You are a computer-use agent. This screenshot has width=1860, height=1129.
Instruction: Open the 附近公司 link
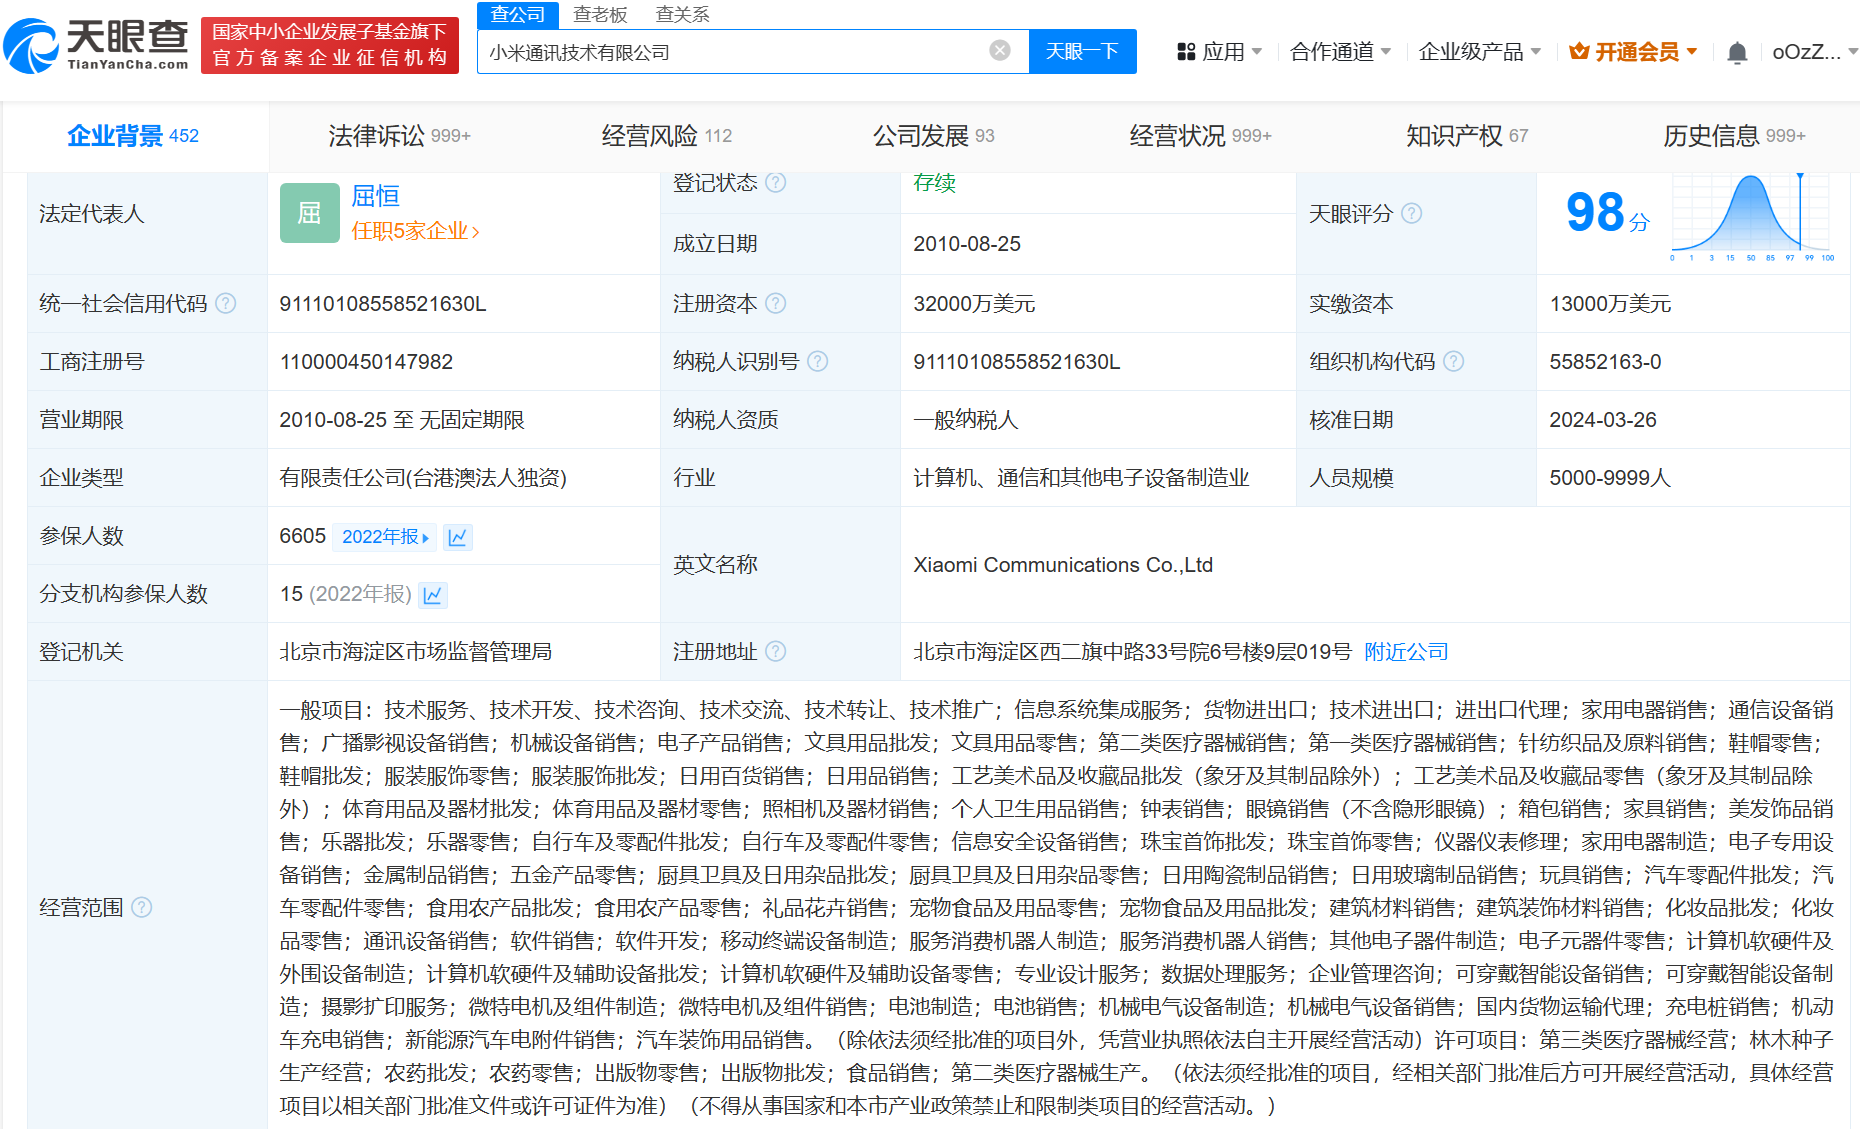[1406, 652]
